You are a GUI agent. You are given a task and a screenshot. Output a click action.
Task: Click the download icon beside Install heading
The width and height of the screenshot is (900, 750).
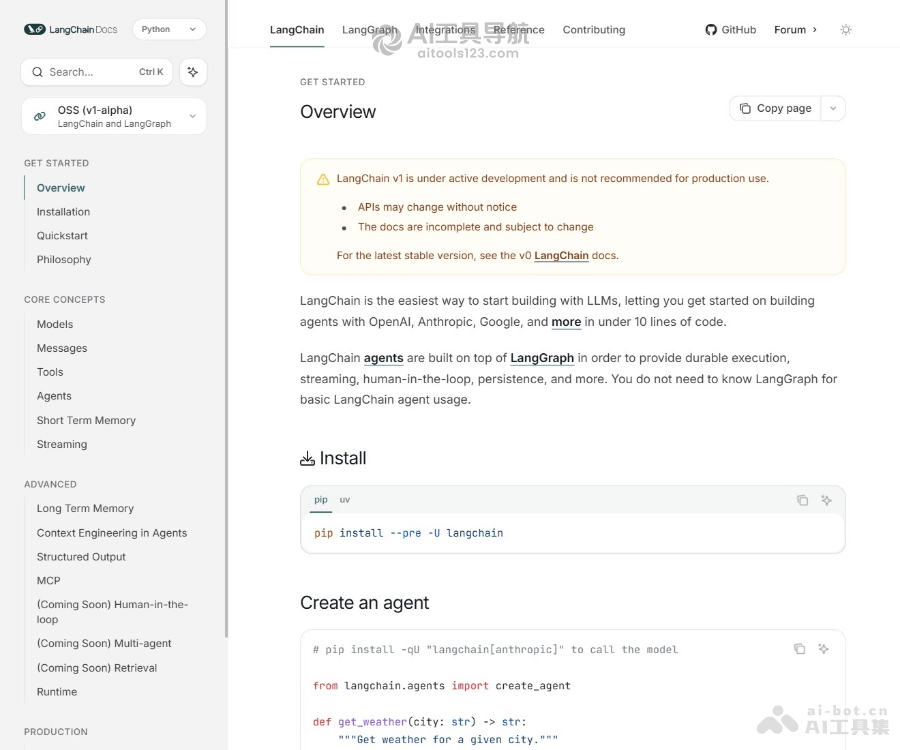[308, 458]
